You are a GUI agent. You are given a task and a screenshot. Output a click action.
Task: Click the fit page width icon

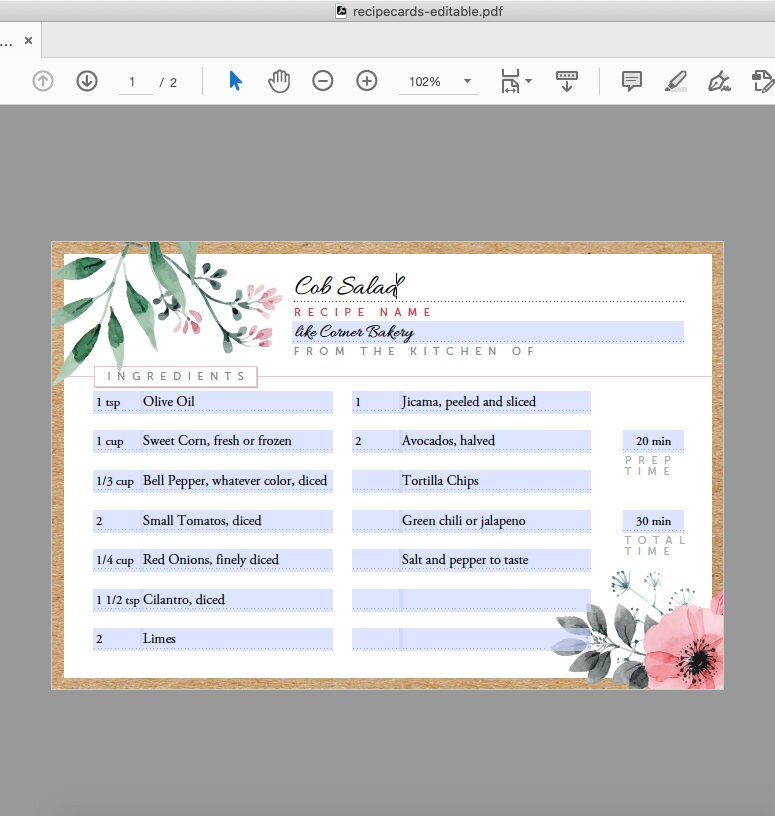[x=510, y=81]
